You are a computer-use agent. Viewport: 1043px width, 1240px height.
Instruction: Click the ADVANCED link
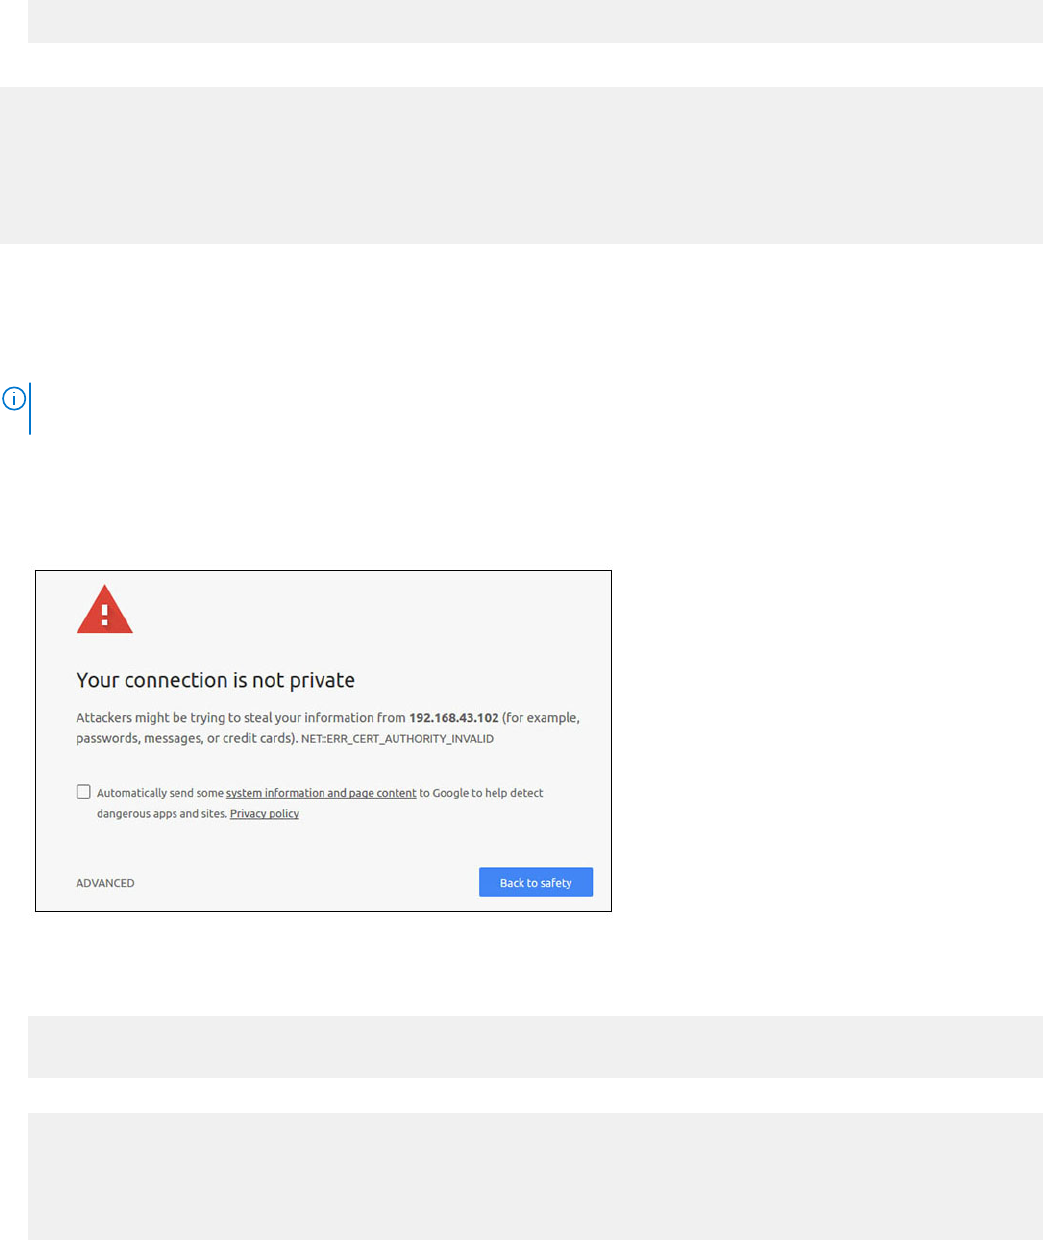[105, 883]
